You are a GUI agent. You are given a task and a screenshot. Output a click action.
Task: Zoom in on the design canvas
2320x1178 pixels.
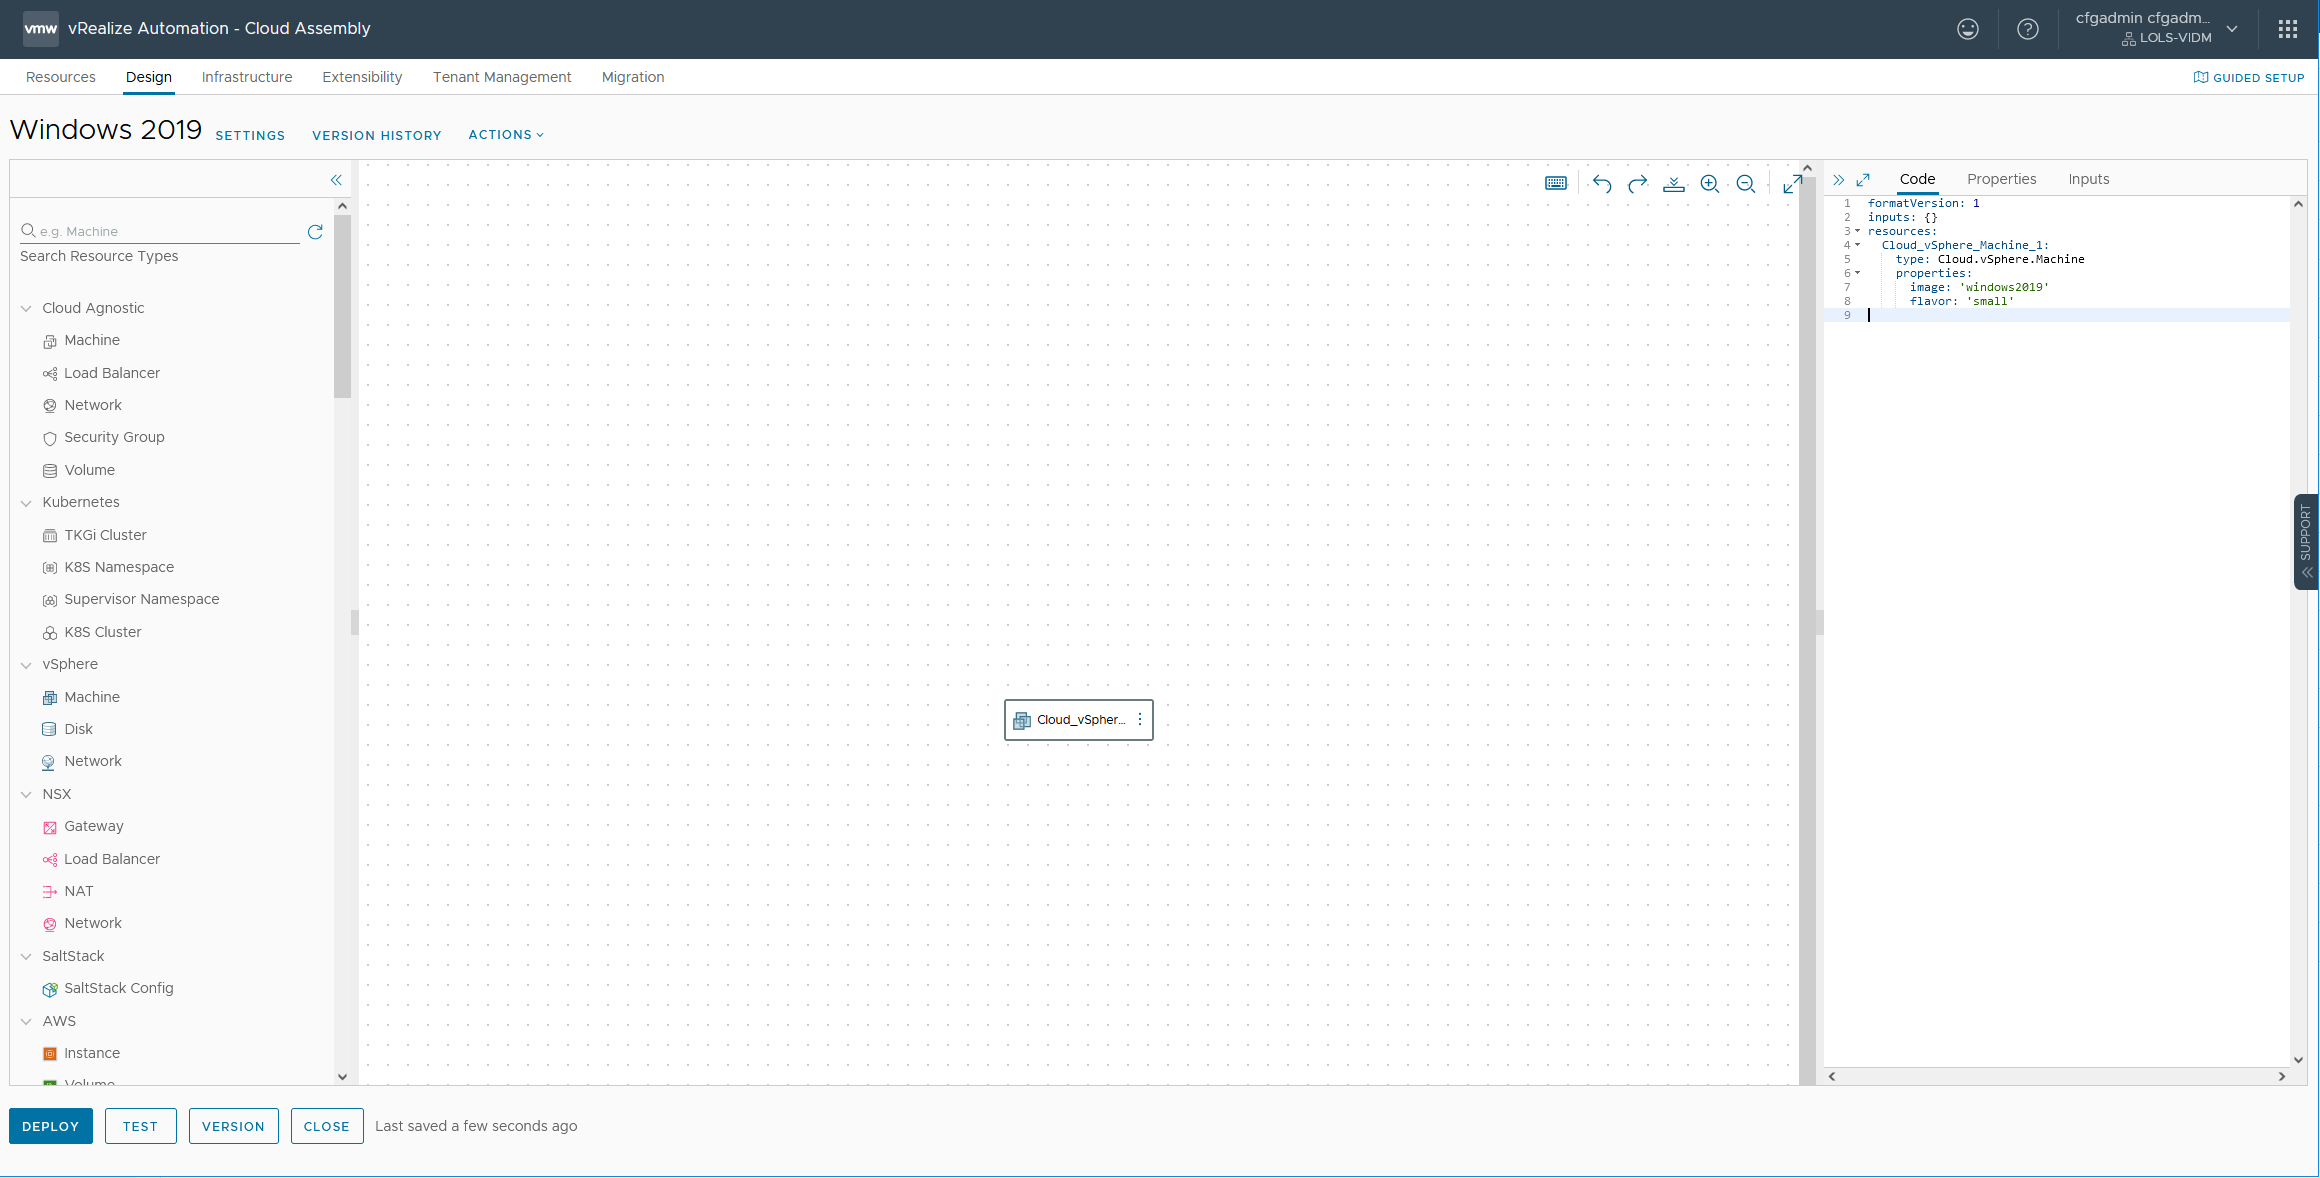click(x=1710, y=184)
